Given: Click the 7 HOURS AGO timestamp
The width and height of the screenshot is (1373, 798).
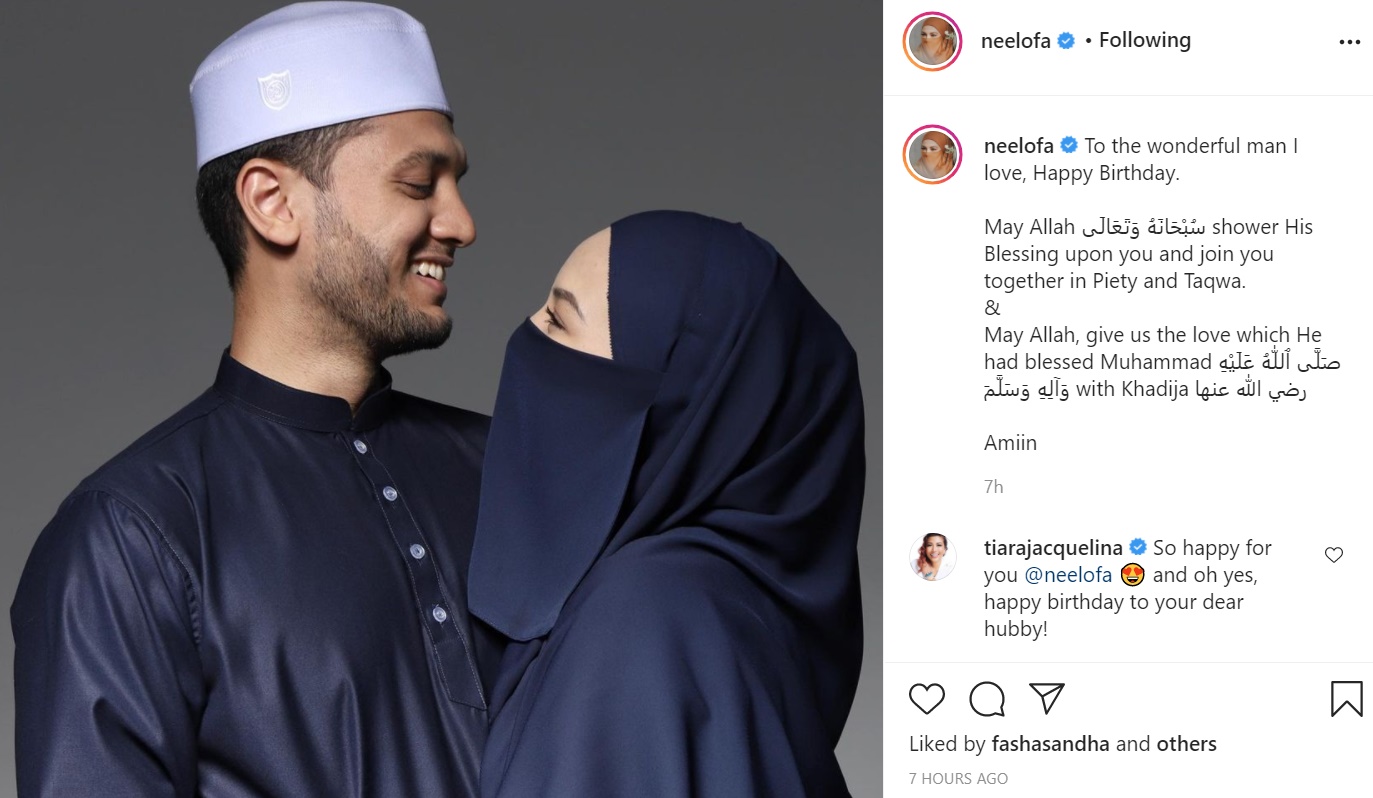Looking at the screenshot, I should (958, 778).
